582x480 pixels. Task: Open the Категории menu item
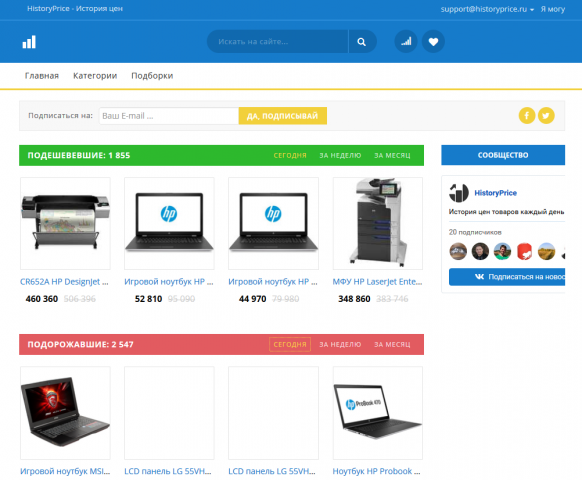coord(95,76)
